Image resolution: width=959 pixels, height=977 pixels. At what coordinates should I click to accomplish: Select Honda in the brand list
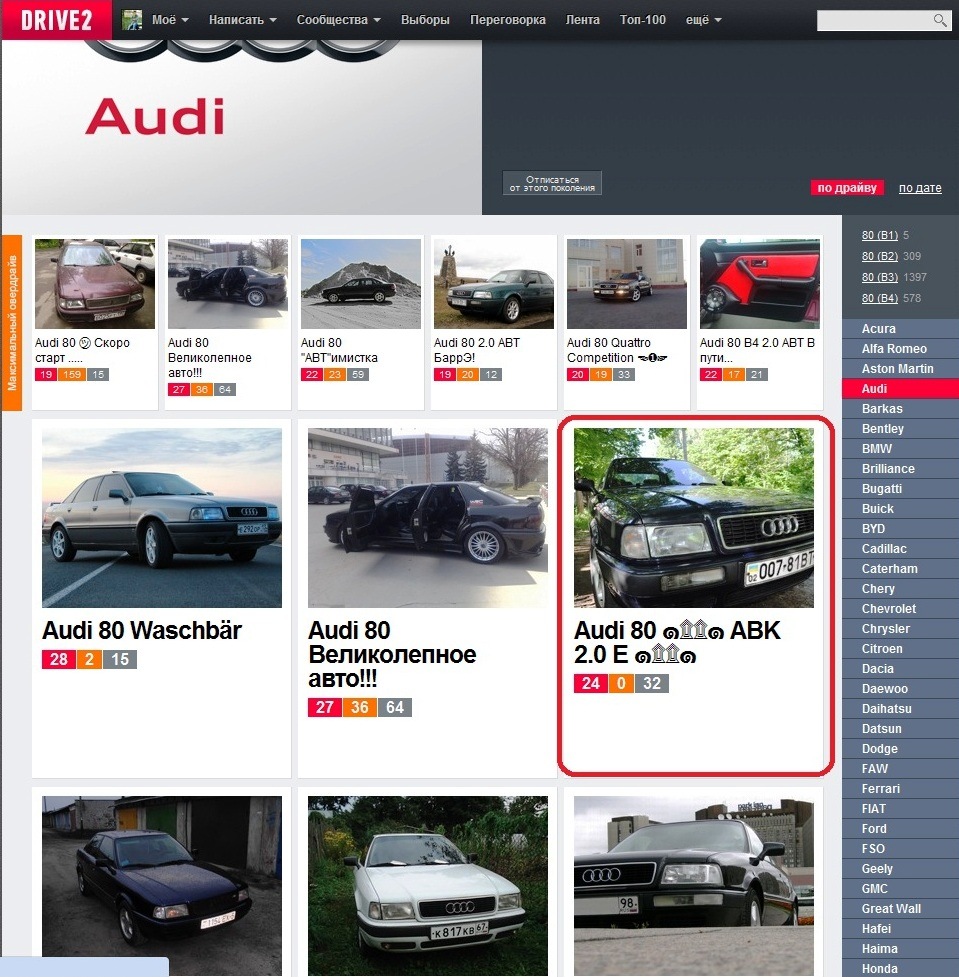pyautogui.click(x=900, y=968)
